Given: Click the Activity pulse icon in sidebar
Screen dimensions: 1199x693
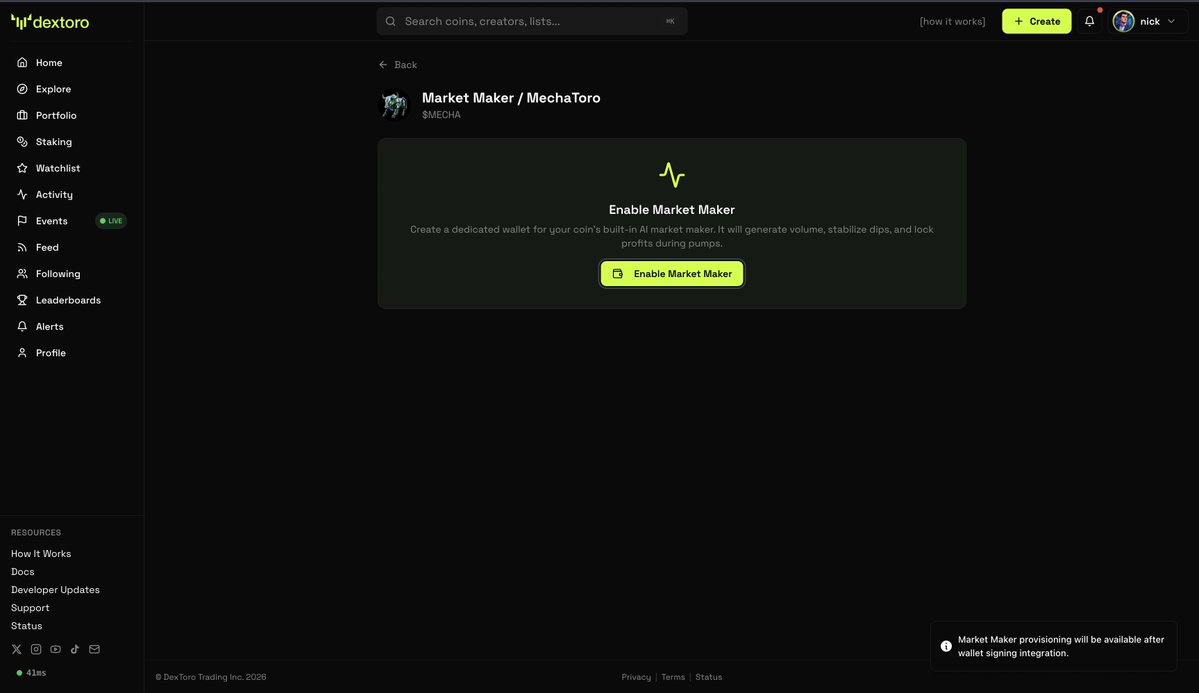Looking at the screenshot, I should [x=22, y=194].
